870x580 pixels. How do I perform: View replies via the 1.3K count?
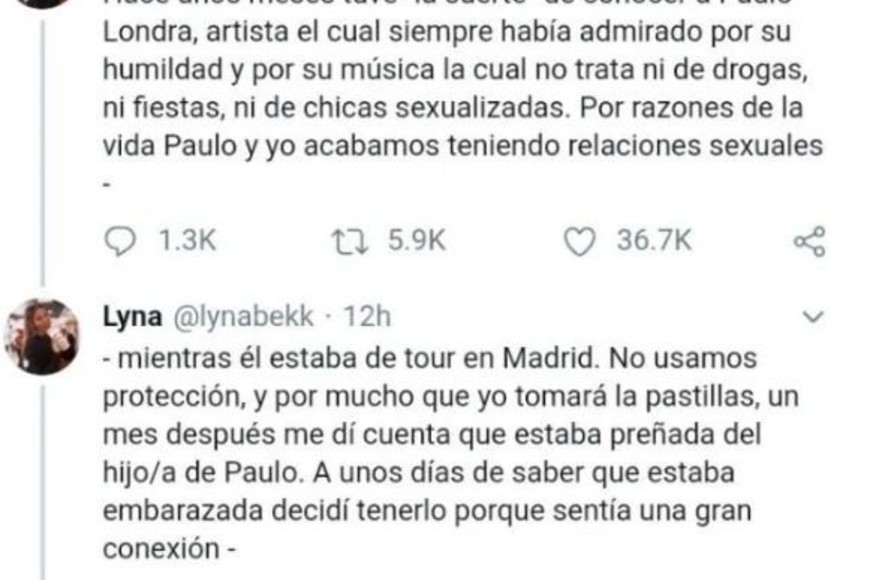click(187, 241)
